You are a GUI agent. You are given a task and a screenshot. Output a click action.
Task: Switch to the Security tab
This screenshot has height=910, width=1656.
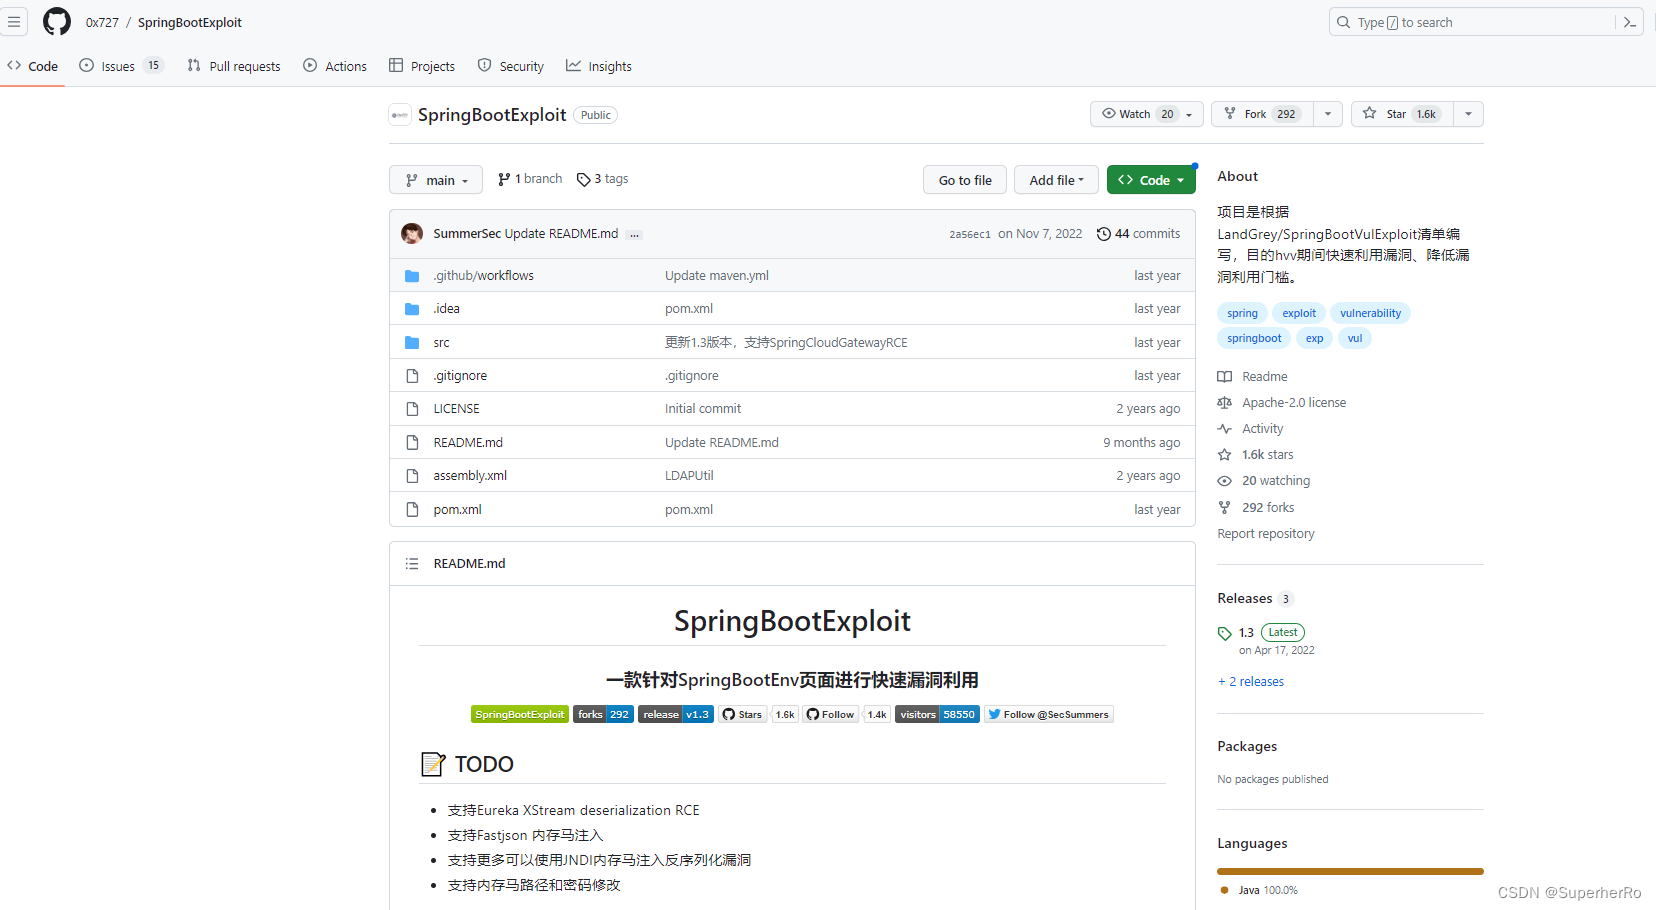click(511, 66)
